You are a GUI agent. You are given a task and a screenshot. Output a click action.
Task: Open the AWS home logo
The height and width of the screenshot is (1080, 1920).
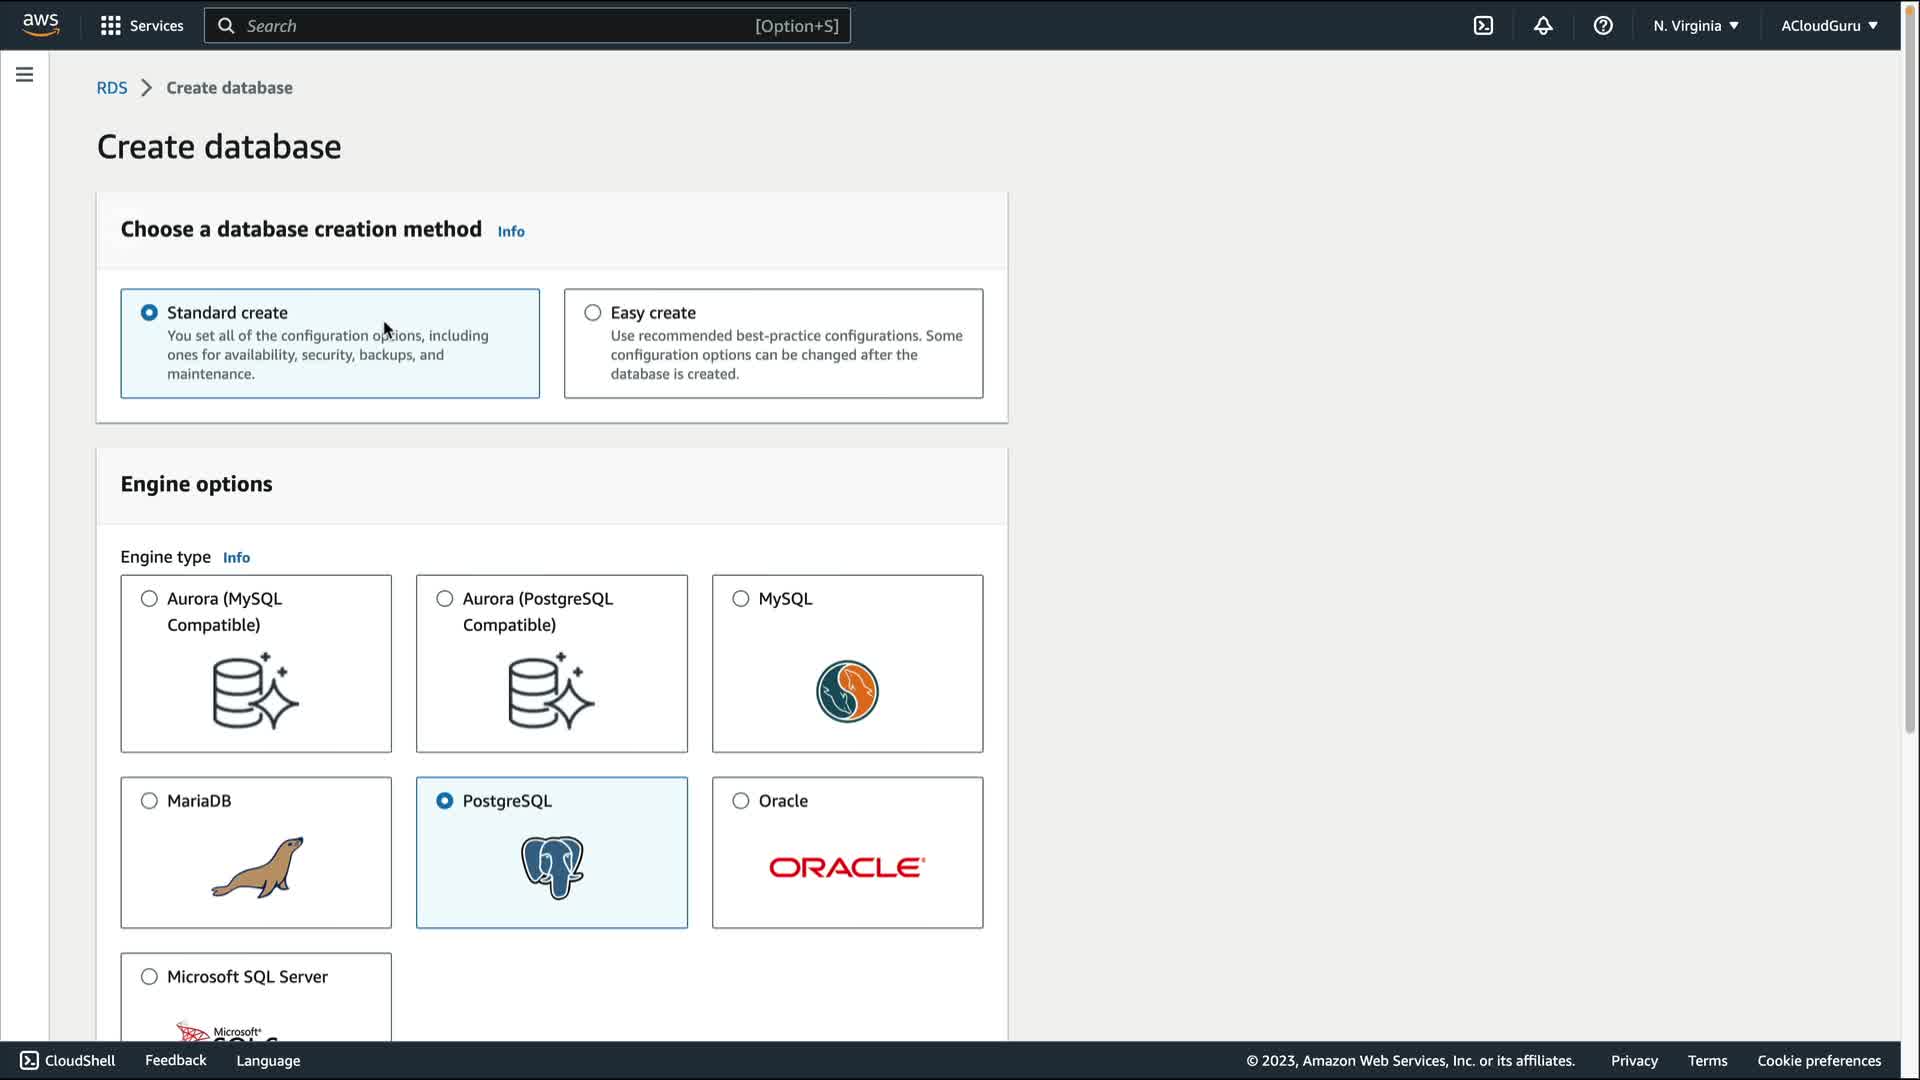(40, 24)
